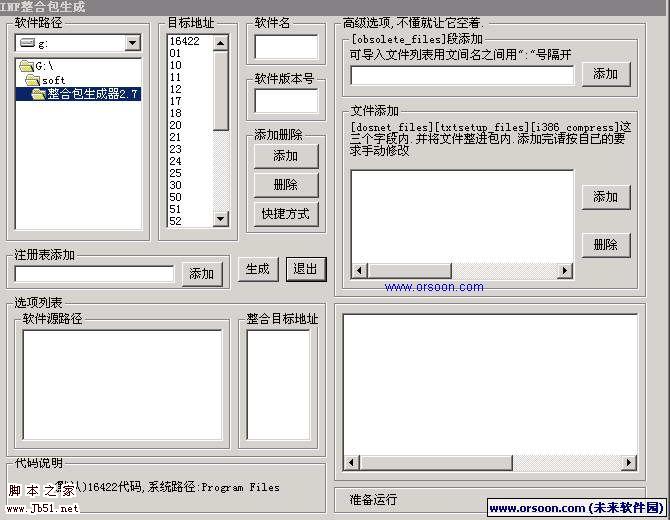Viewport: 670px width, 520px height.
Task: Click 添加 in 文件添加 section
Action: [x=605, y=197]
